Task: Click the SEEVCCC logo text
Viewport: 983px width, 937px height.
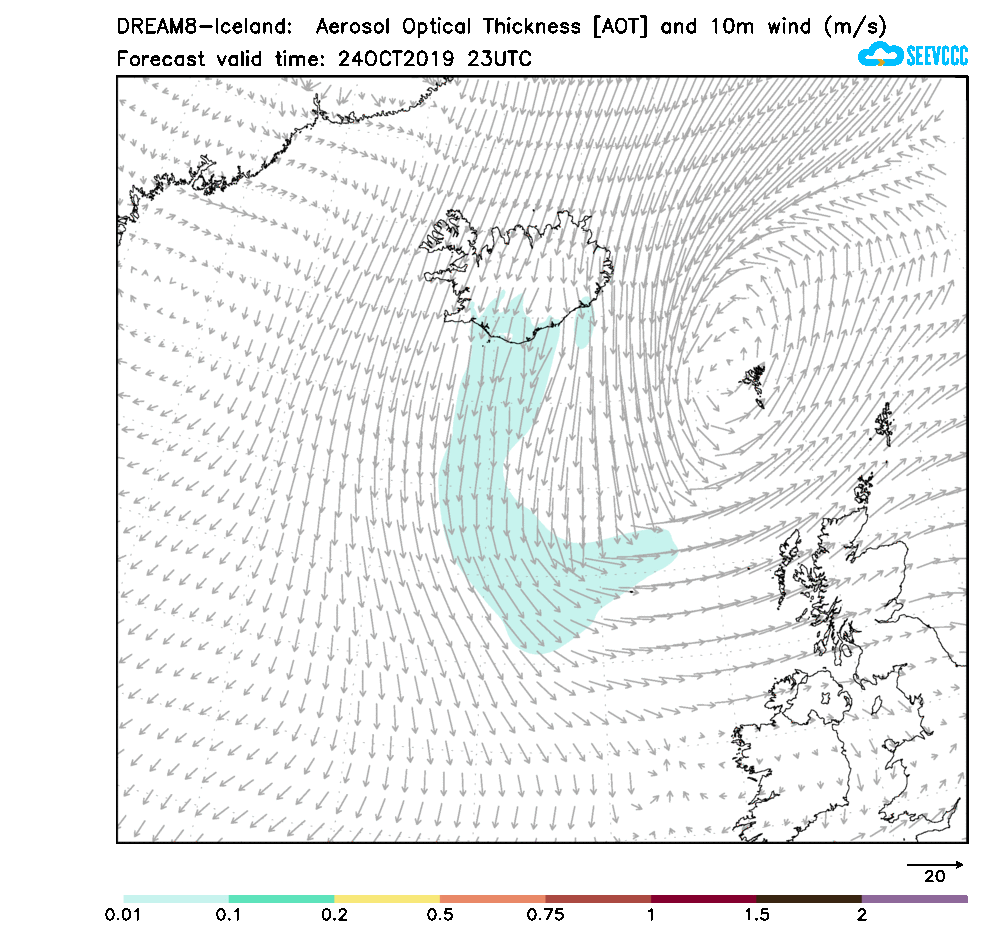Action: (x=936, y=56)
